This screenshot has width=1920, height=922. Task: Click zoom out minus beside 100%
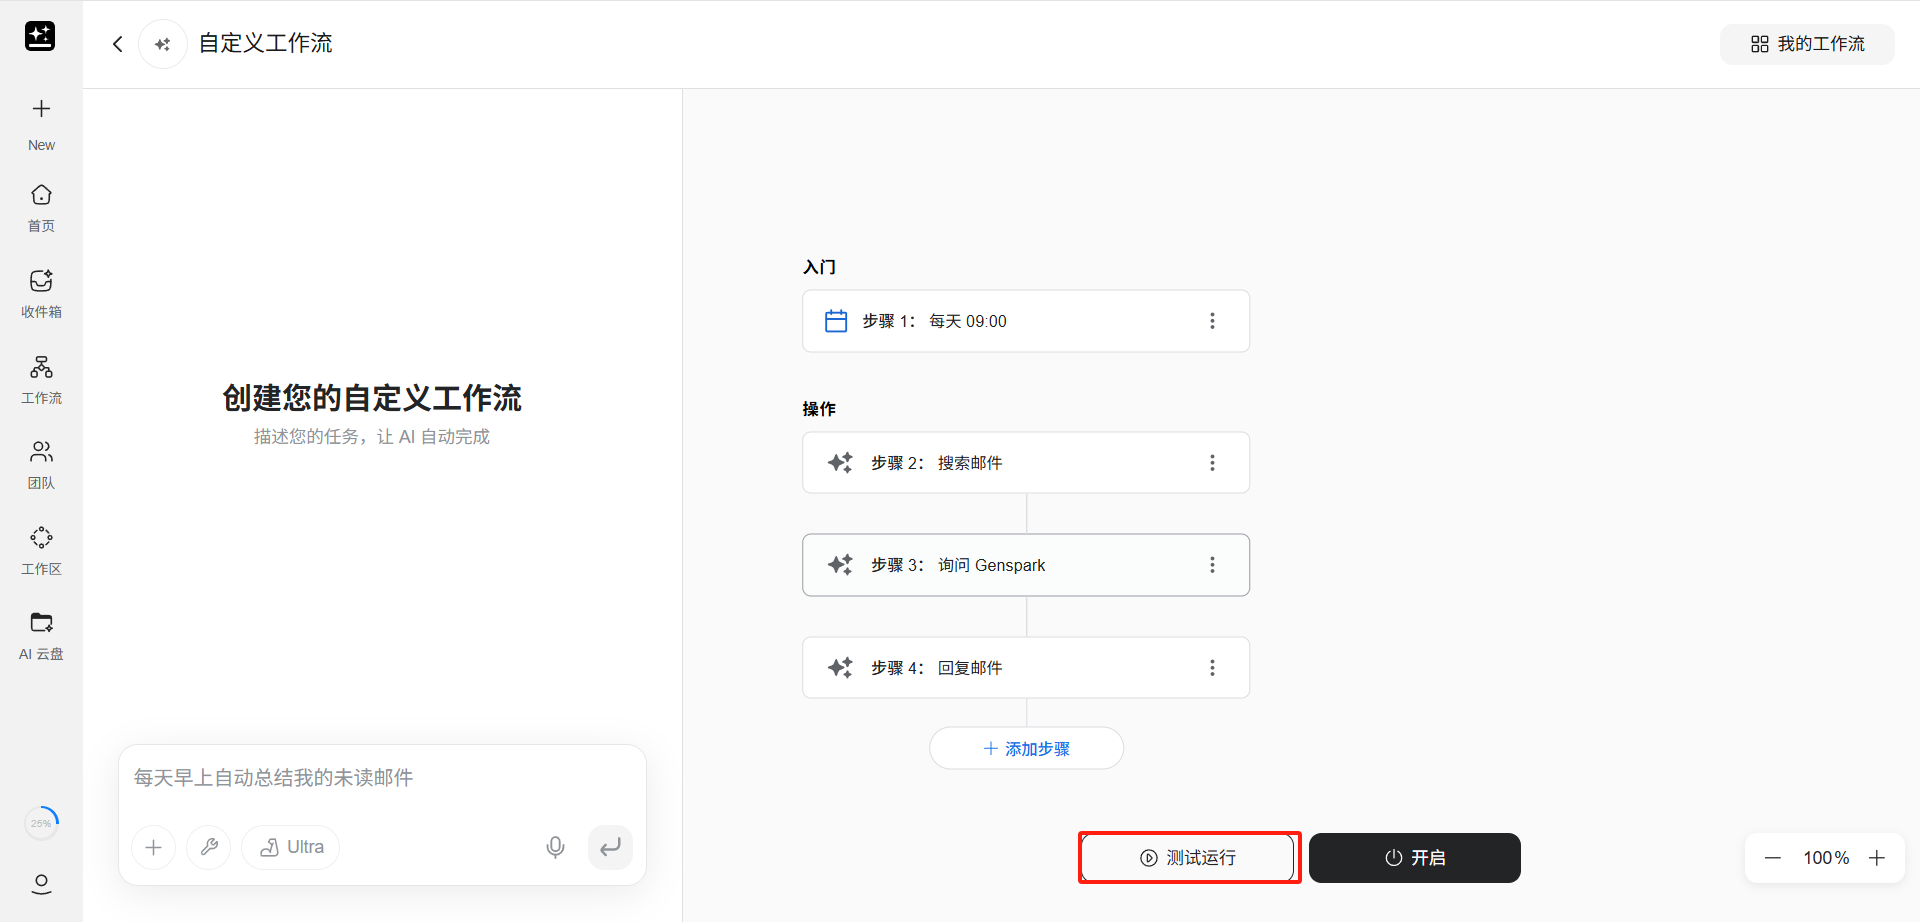(1773, 858)
